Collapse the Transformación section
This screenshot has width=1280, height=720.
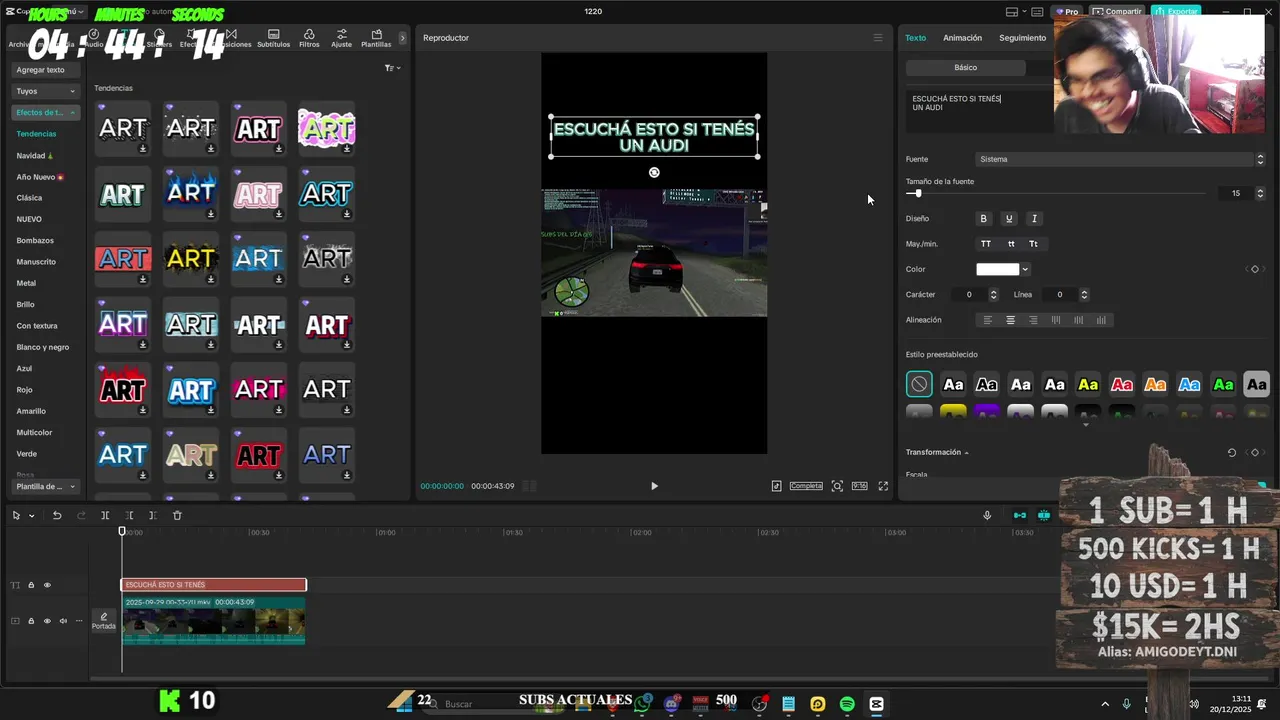point(966,453)
